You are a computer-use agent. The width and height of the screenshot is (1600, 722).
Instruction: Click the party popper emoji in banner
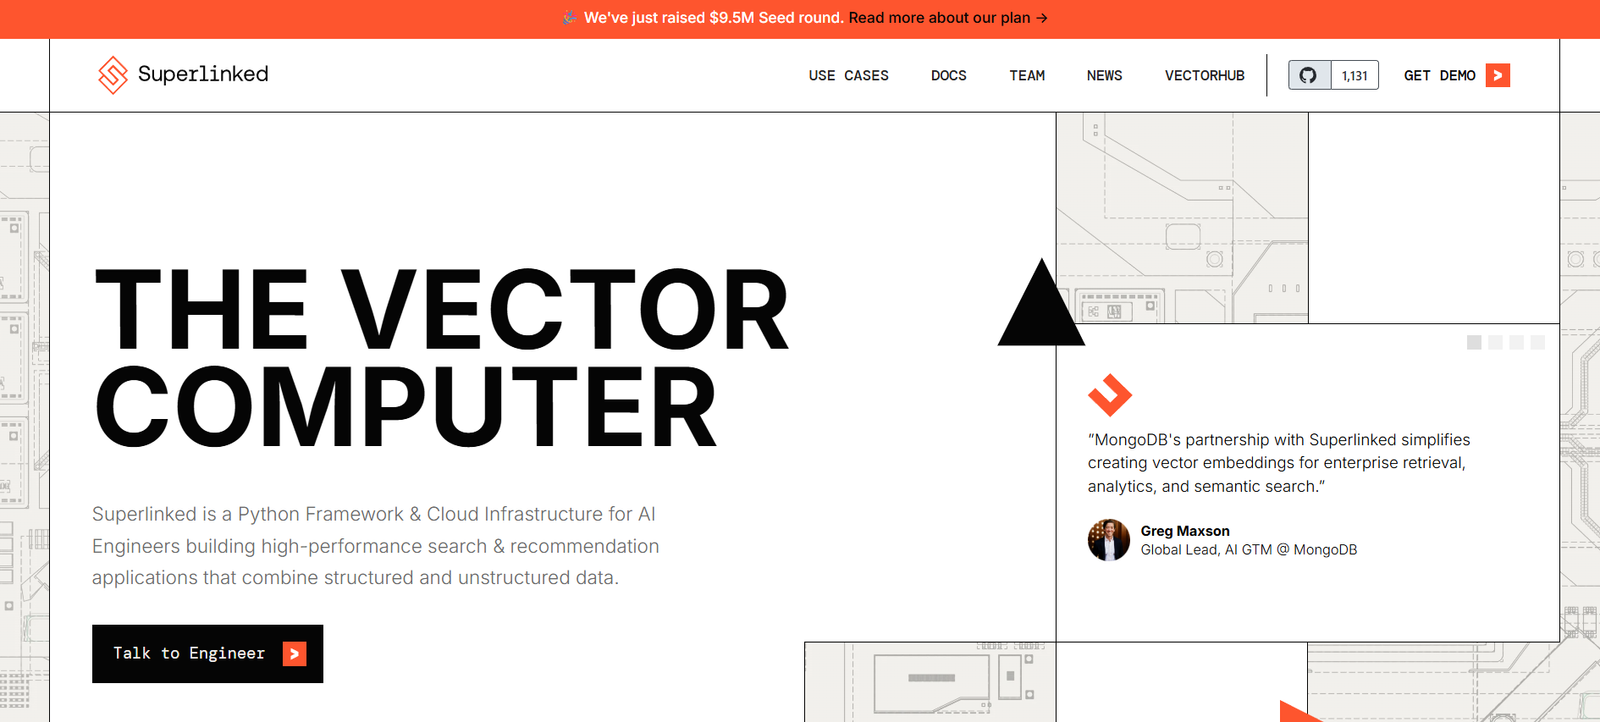tap(569, 18)
